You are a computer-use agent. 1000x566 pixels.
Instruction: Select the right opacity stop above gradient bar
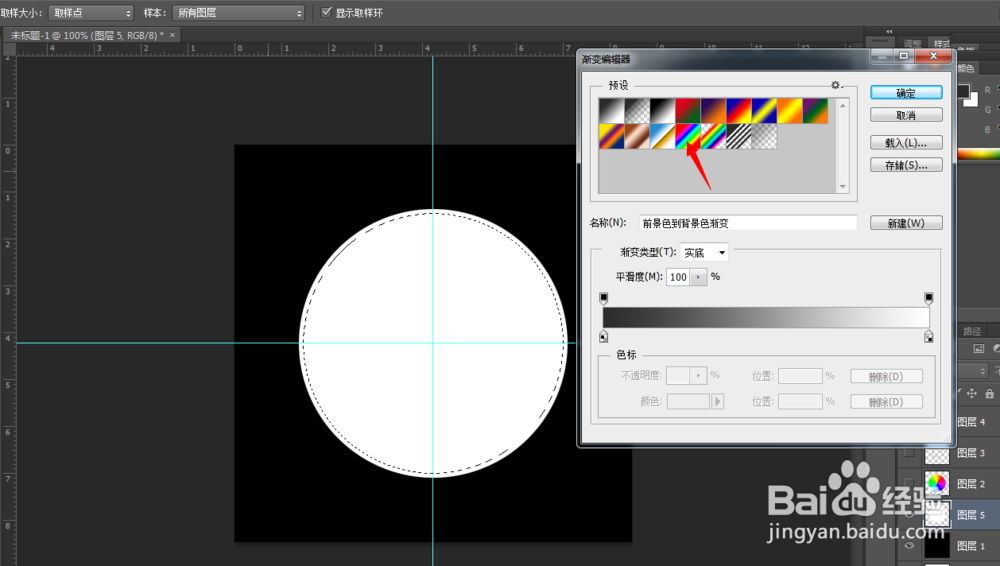pyautogui.click(x=929, y=298)
